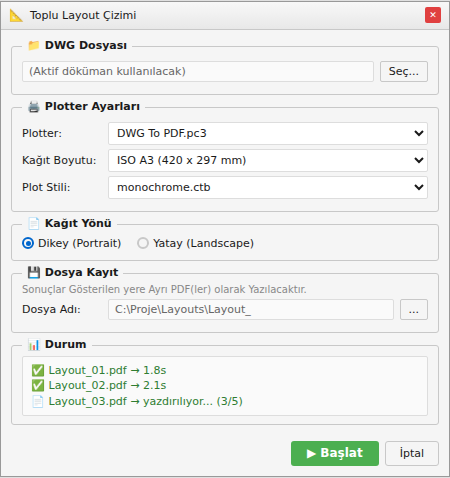Click the Plotter Ayarları group title

tap(92, 106)
